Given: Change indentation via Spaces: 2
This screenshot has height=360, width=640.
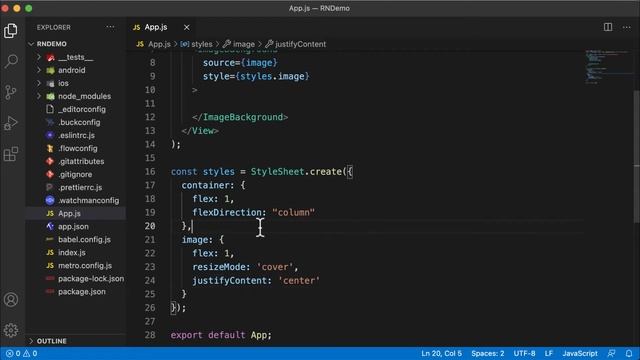Looking at the screenshot, I should tap(487, 353).
